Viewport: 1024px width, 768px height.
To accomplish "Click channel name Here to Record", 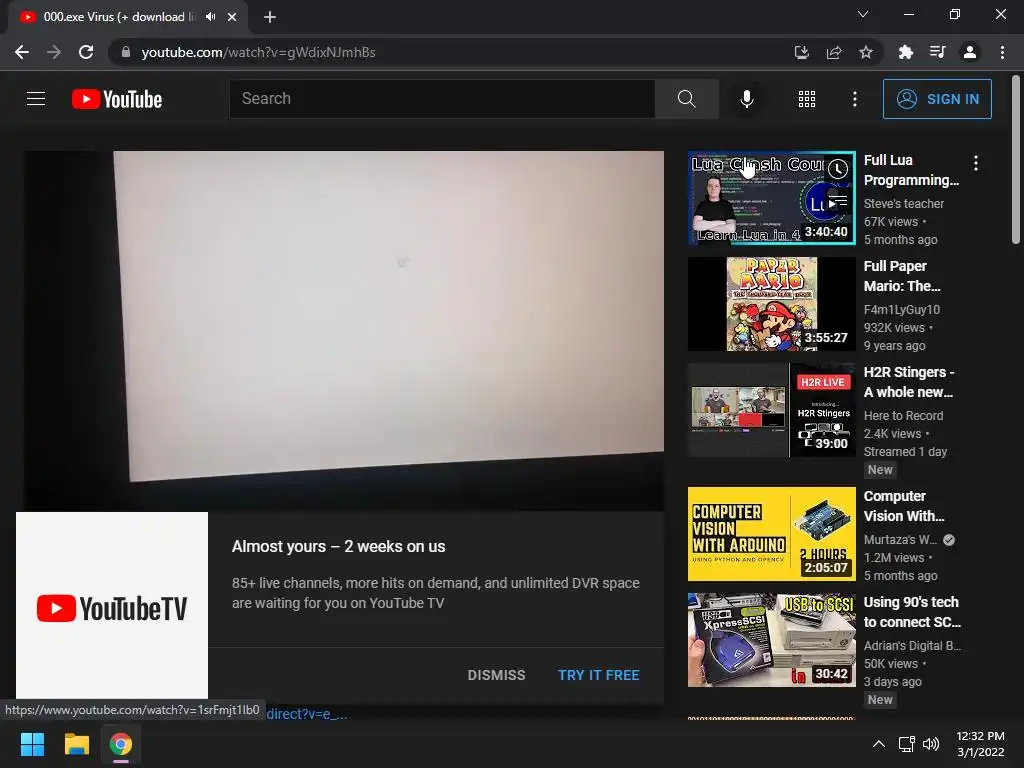I will [x=903, y=415].
